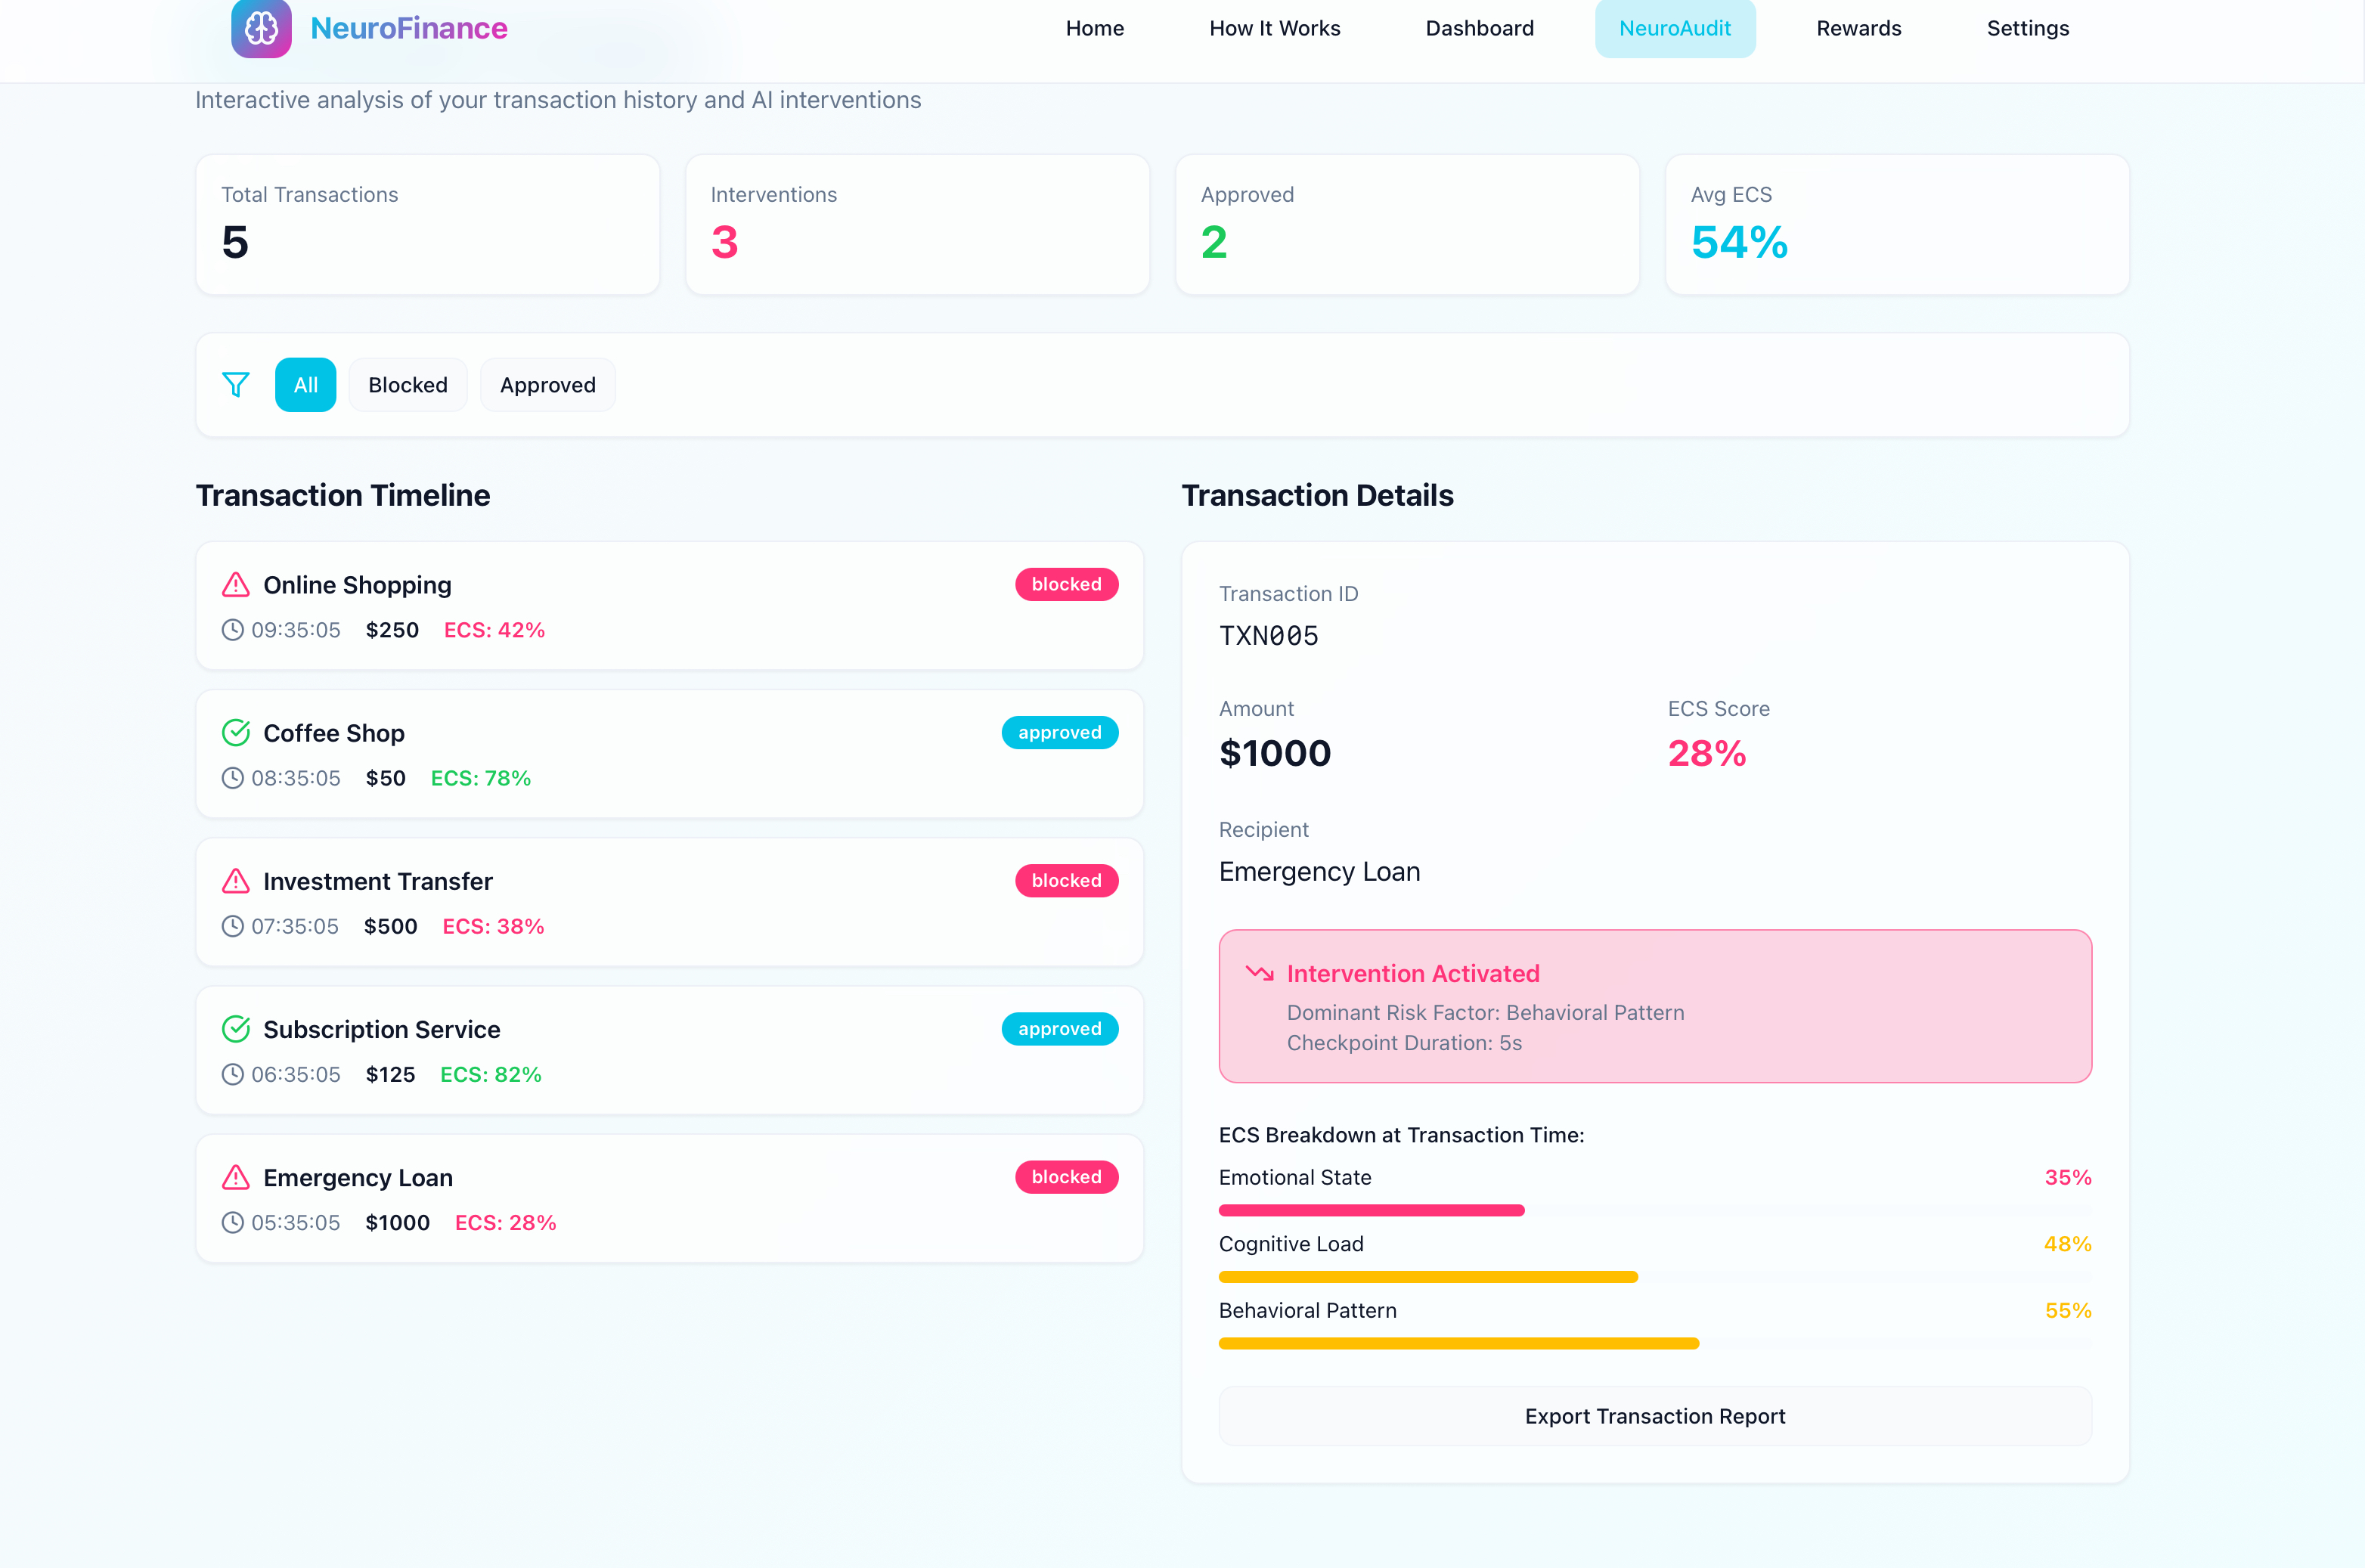Viewport: 2365px width, 1568px height.
Task: Filter transactions by Blocked
Action: click(x=408, y=385)
